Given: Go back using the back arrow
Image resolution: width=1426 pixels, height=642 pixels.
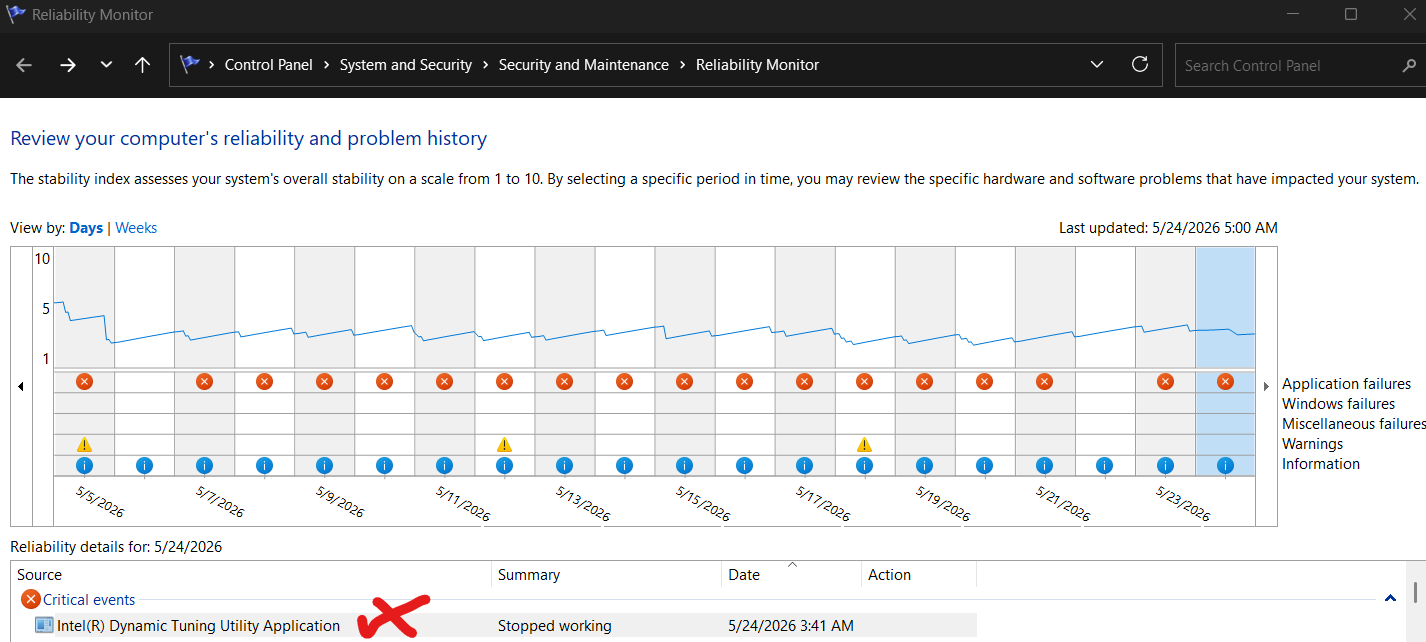Looking at the screenshot, I should coord(24,65).
